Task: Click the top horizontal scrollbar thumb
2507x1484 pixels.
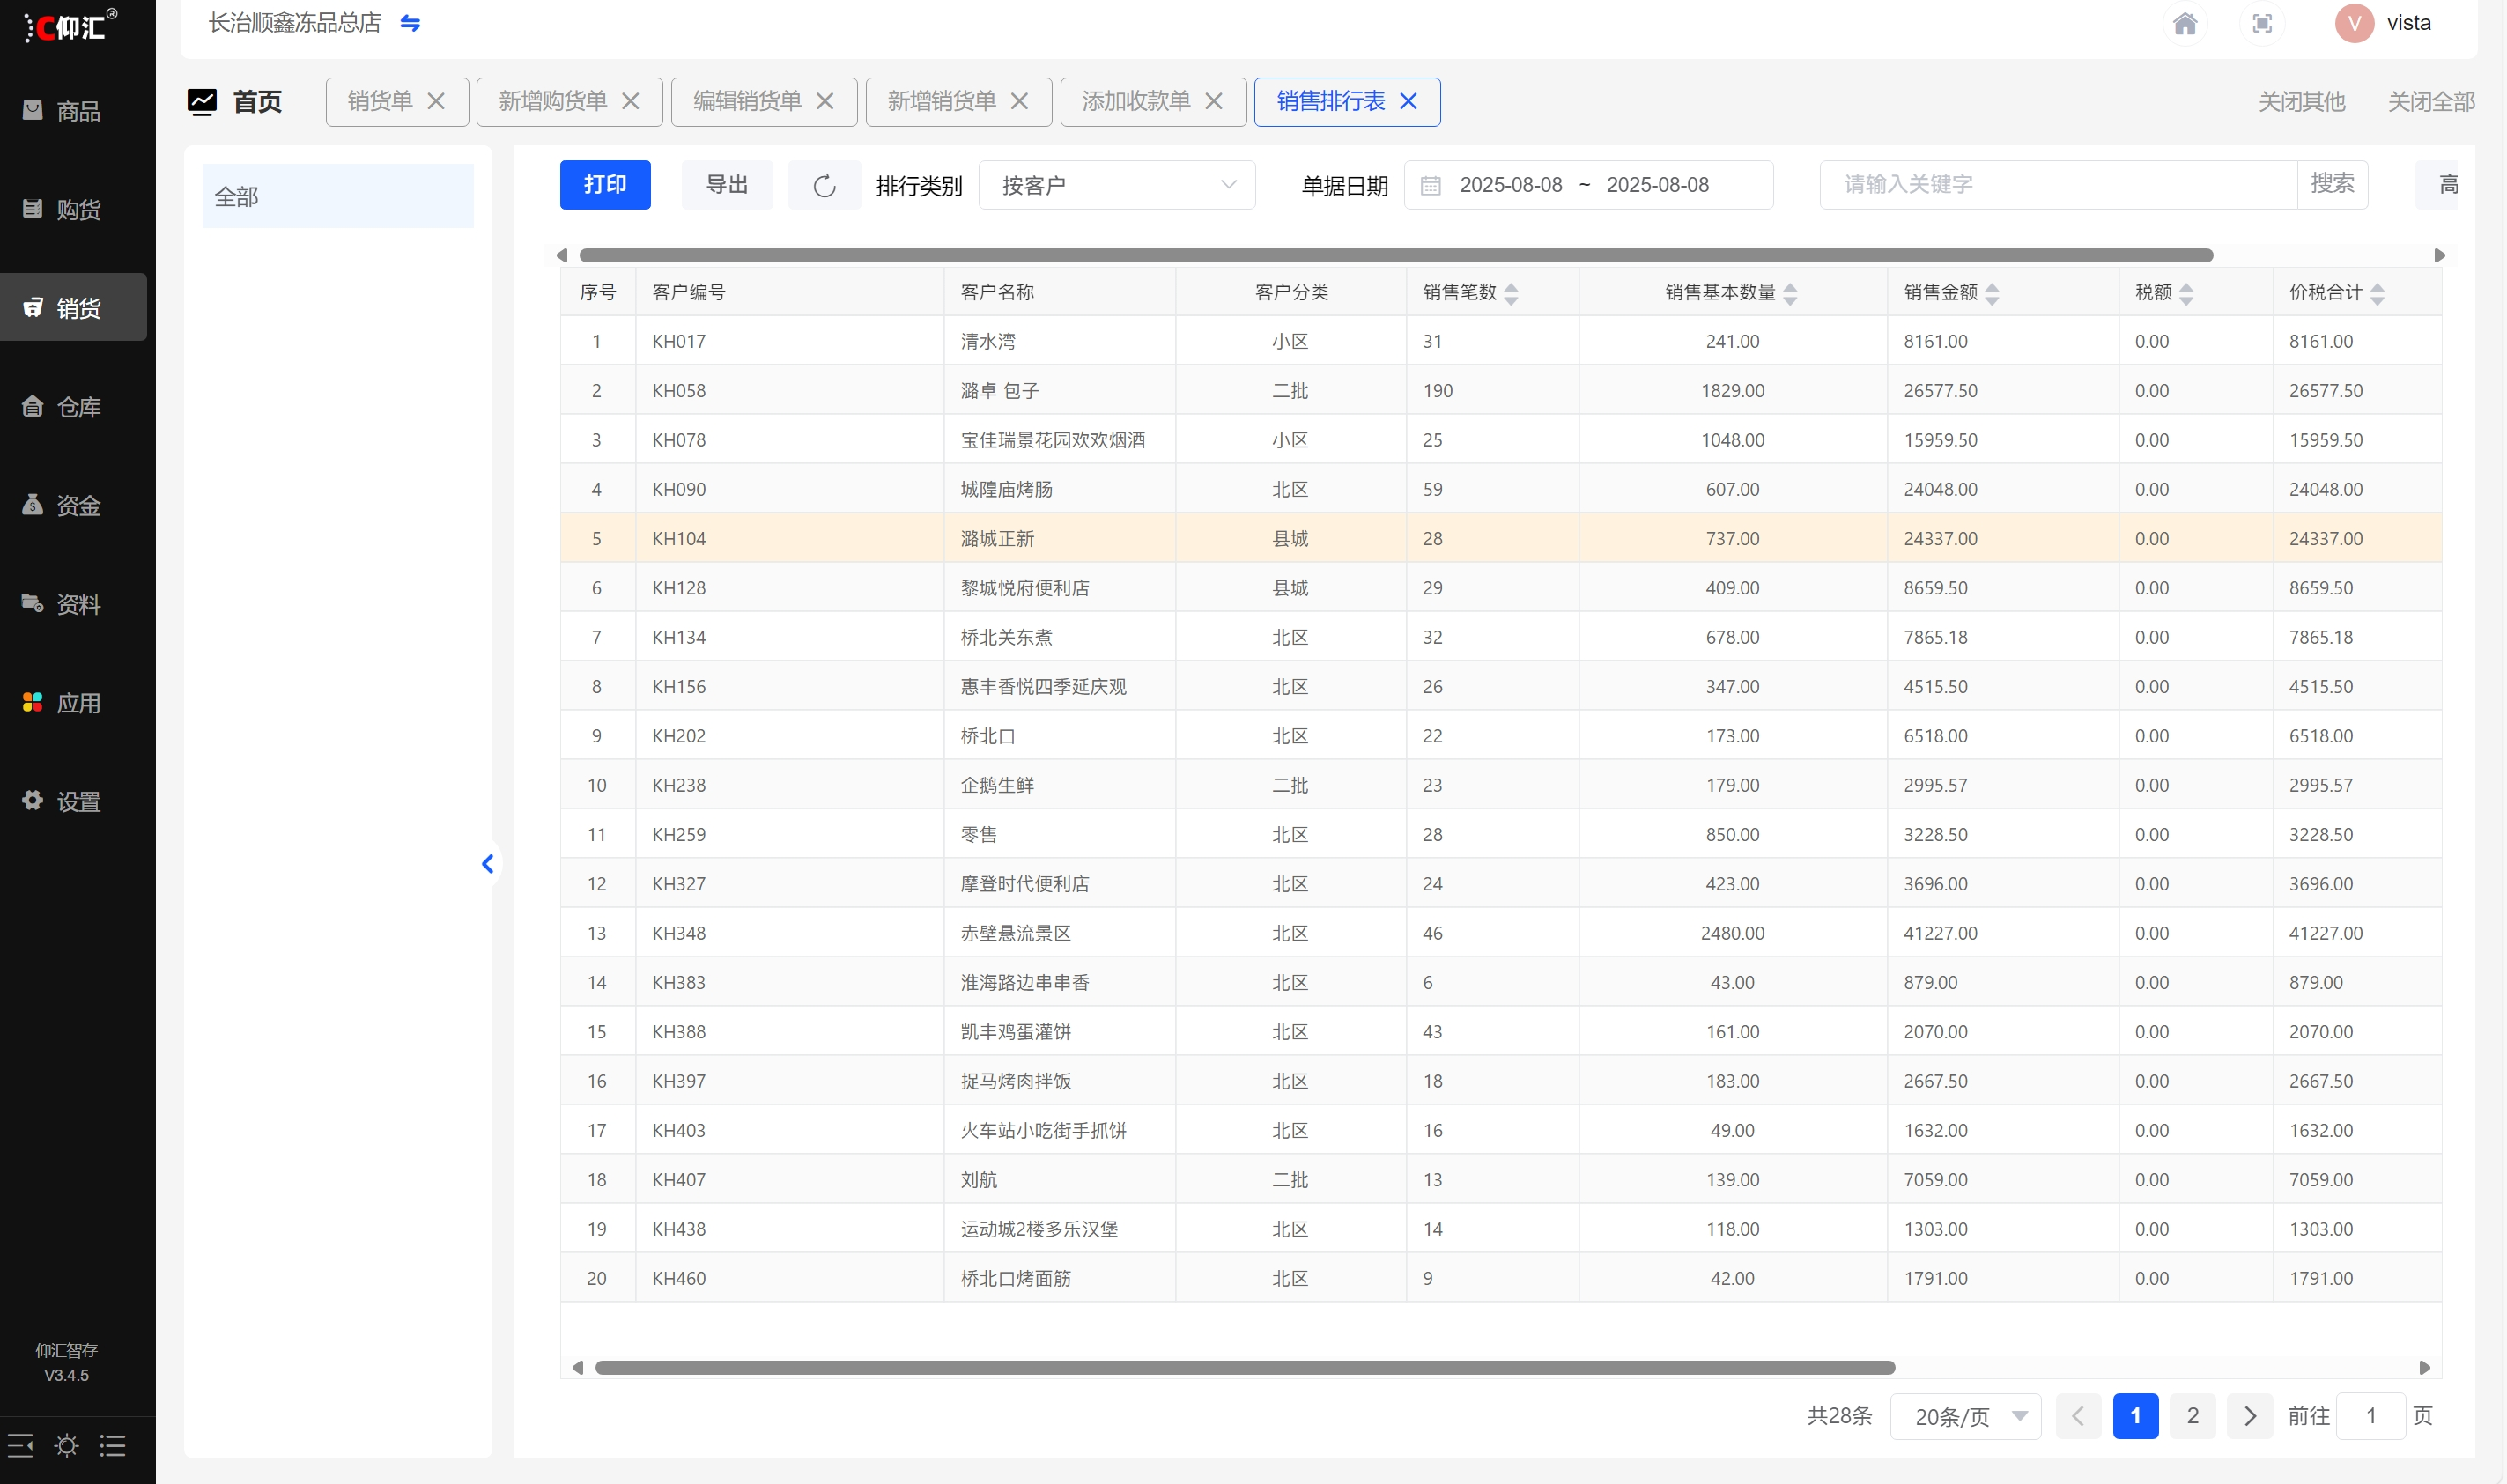Action: click(x=1396, y=255)
